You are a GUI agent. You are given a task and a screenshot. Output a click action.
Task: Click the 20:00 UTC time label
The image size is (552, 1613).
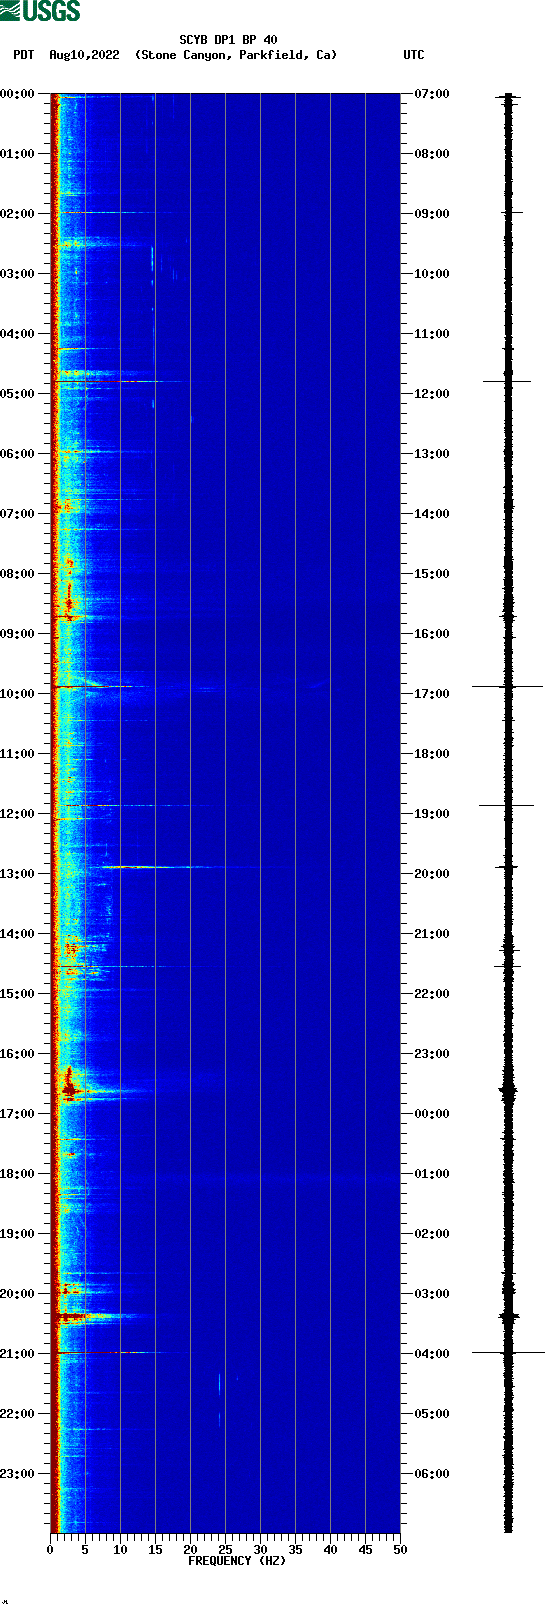click(432, 874)
